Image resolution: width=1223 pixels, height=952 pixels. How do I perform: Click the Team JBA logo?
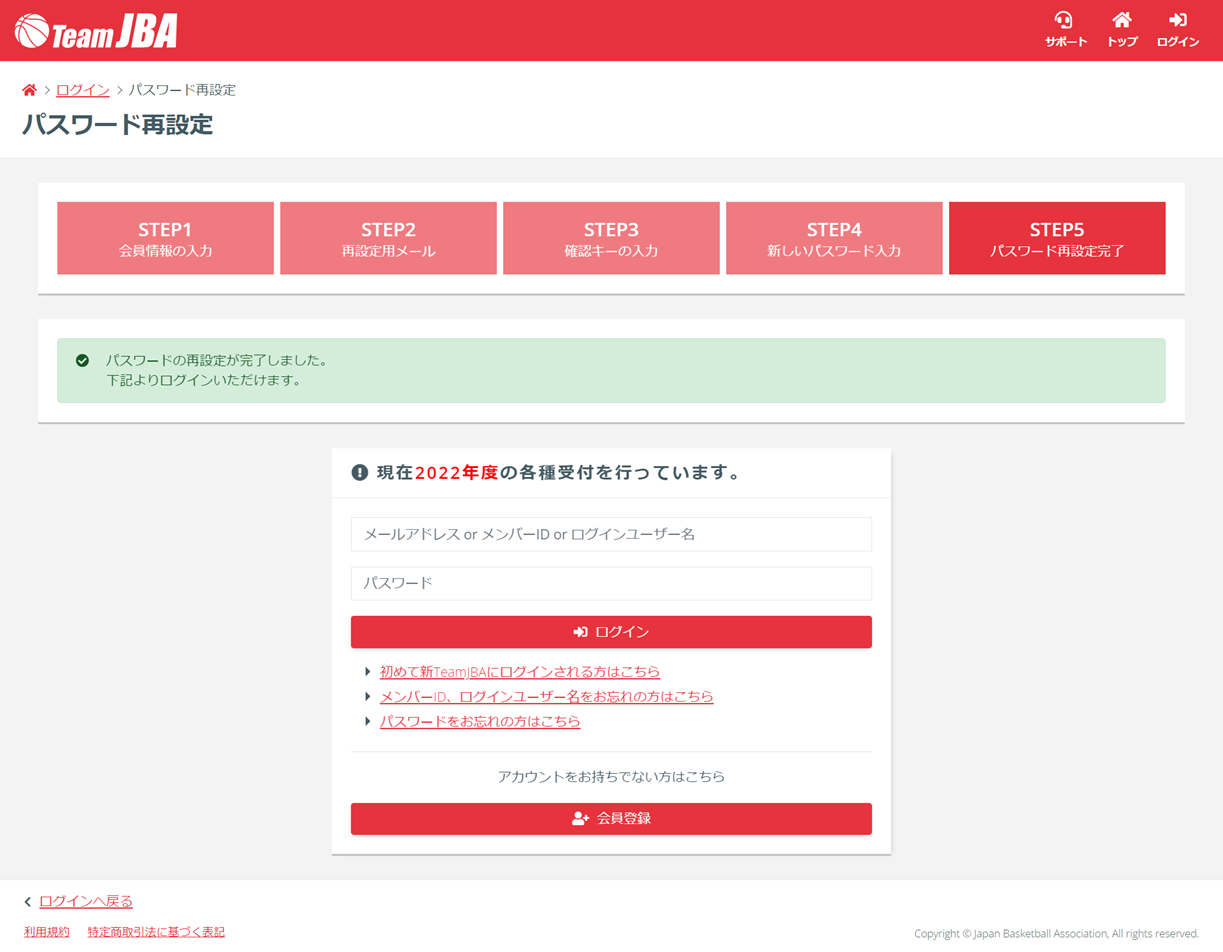coord(96,31)
